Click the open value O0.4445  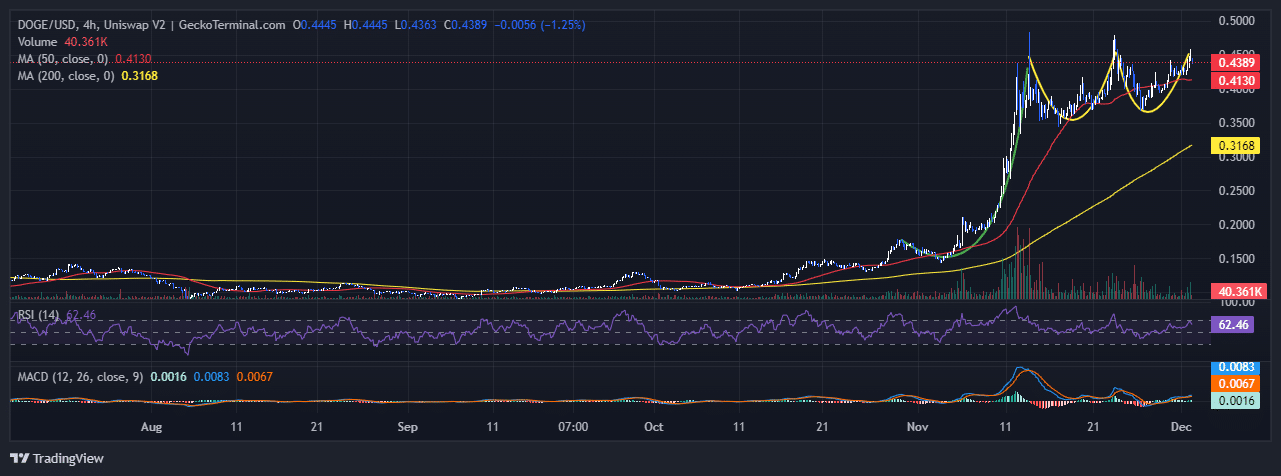pyautogui.click(x=314, y=24)
